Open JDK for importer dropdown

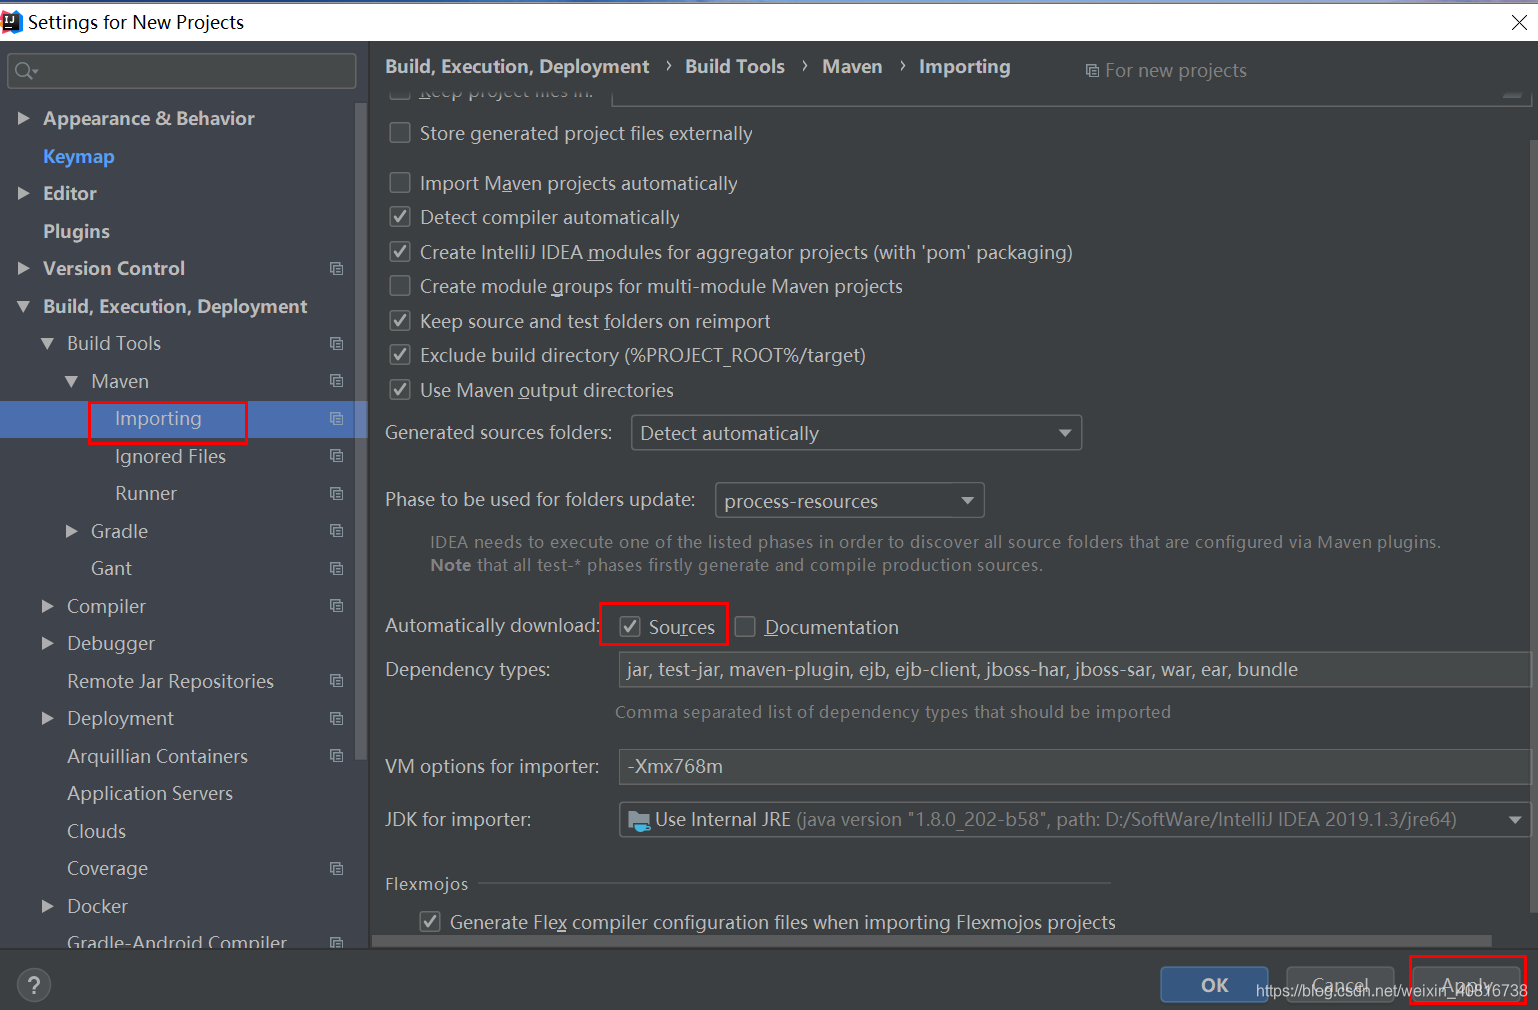point(1075,820)
